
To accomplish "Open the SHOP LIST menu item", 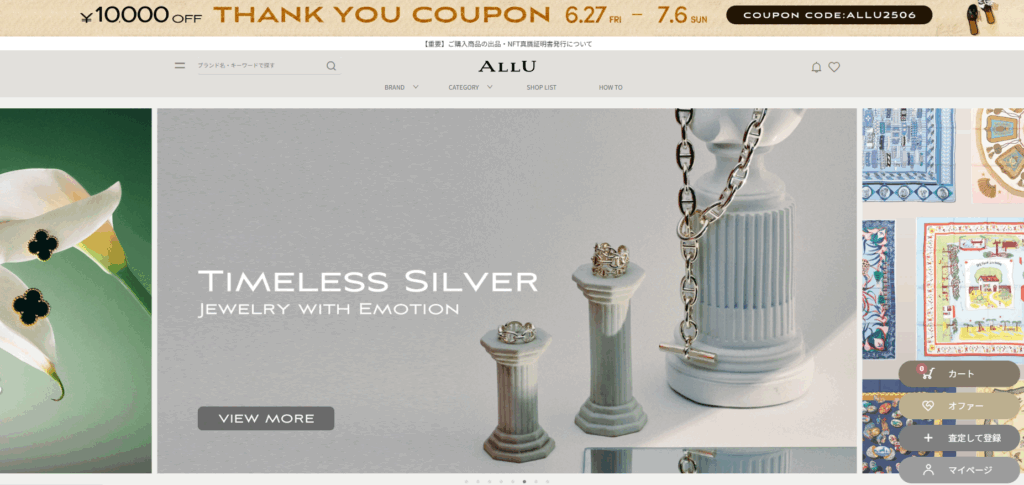I will tap(541, 87).
